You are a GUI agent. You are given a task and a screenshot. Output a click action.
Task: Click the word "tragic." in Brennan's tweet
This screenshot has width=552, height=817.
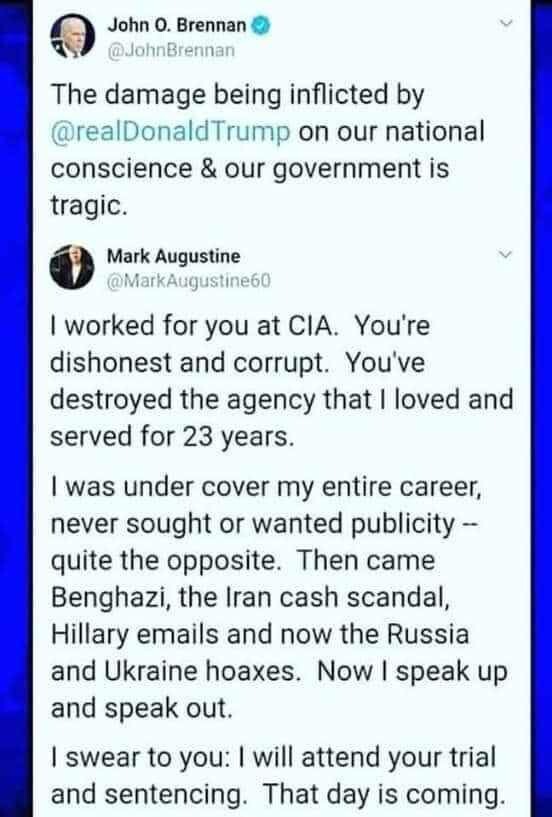(x=89, y=205)
